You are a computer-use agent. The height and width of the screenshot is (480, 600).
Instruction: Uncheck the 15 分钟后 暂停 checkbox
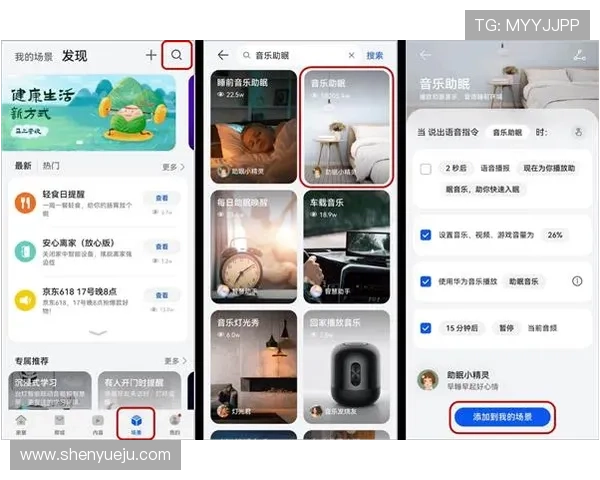pyautogui.click(x=426, y=328)
